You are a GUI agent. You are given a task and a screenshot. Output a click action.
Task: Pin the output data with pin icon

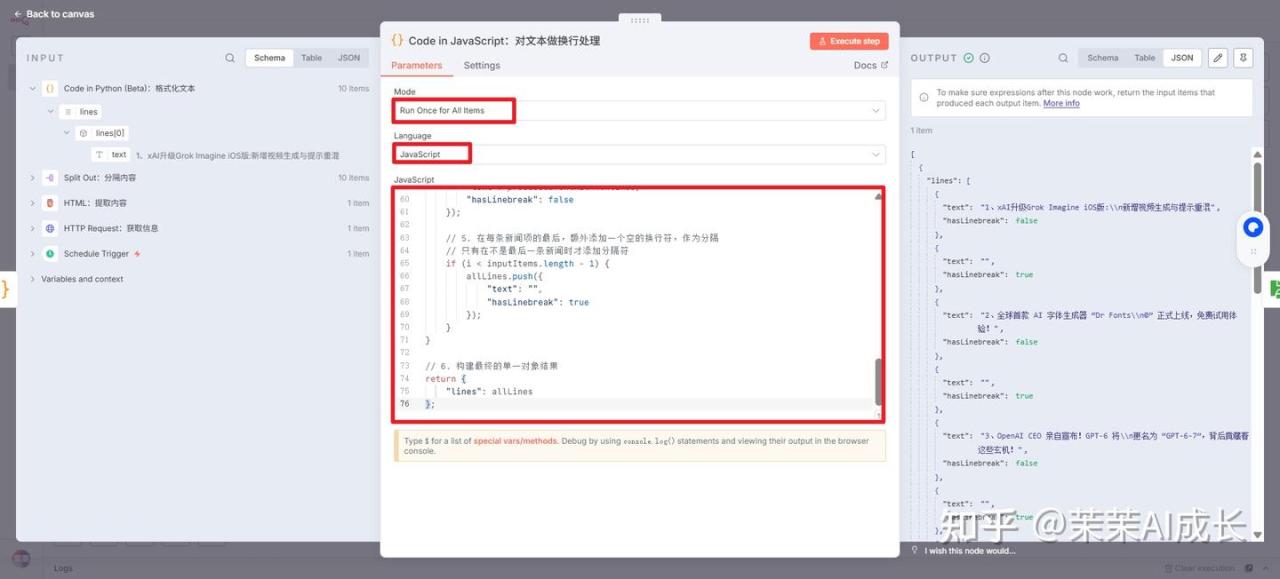(1242, 58)
